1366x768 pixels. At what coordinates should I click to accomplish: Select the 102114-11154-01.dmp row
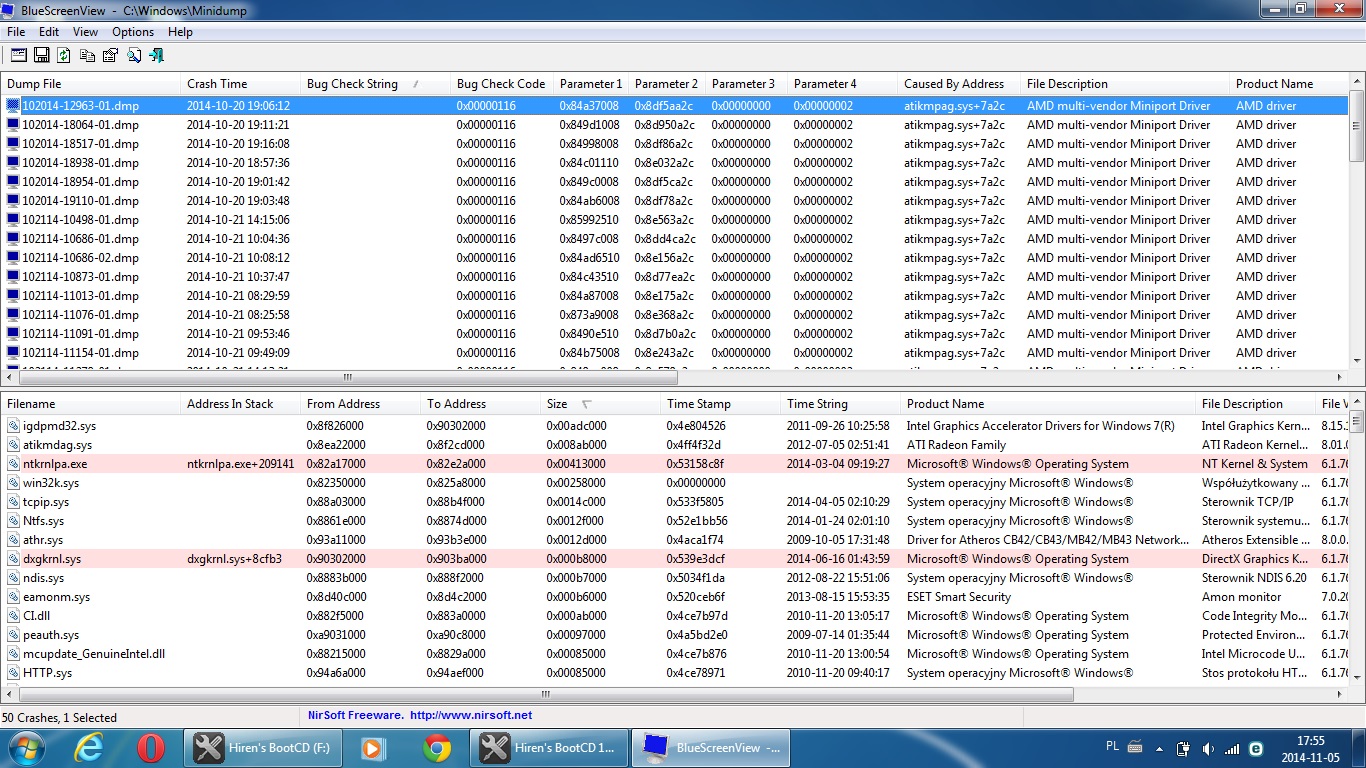pos(675,353)
